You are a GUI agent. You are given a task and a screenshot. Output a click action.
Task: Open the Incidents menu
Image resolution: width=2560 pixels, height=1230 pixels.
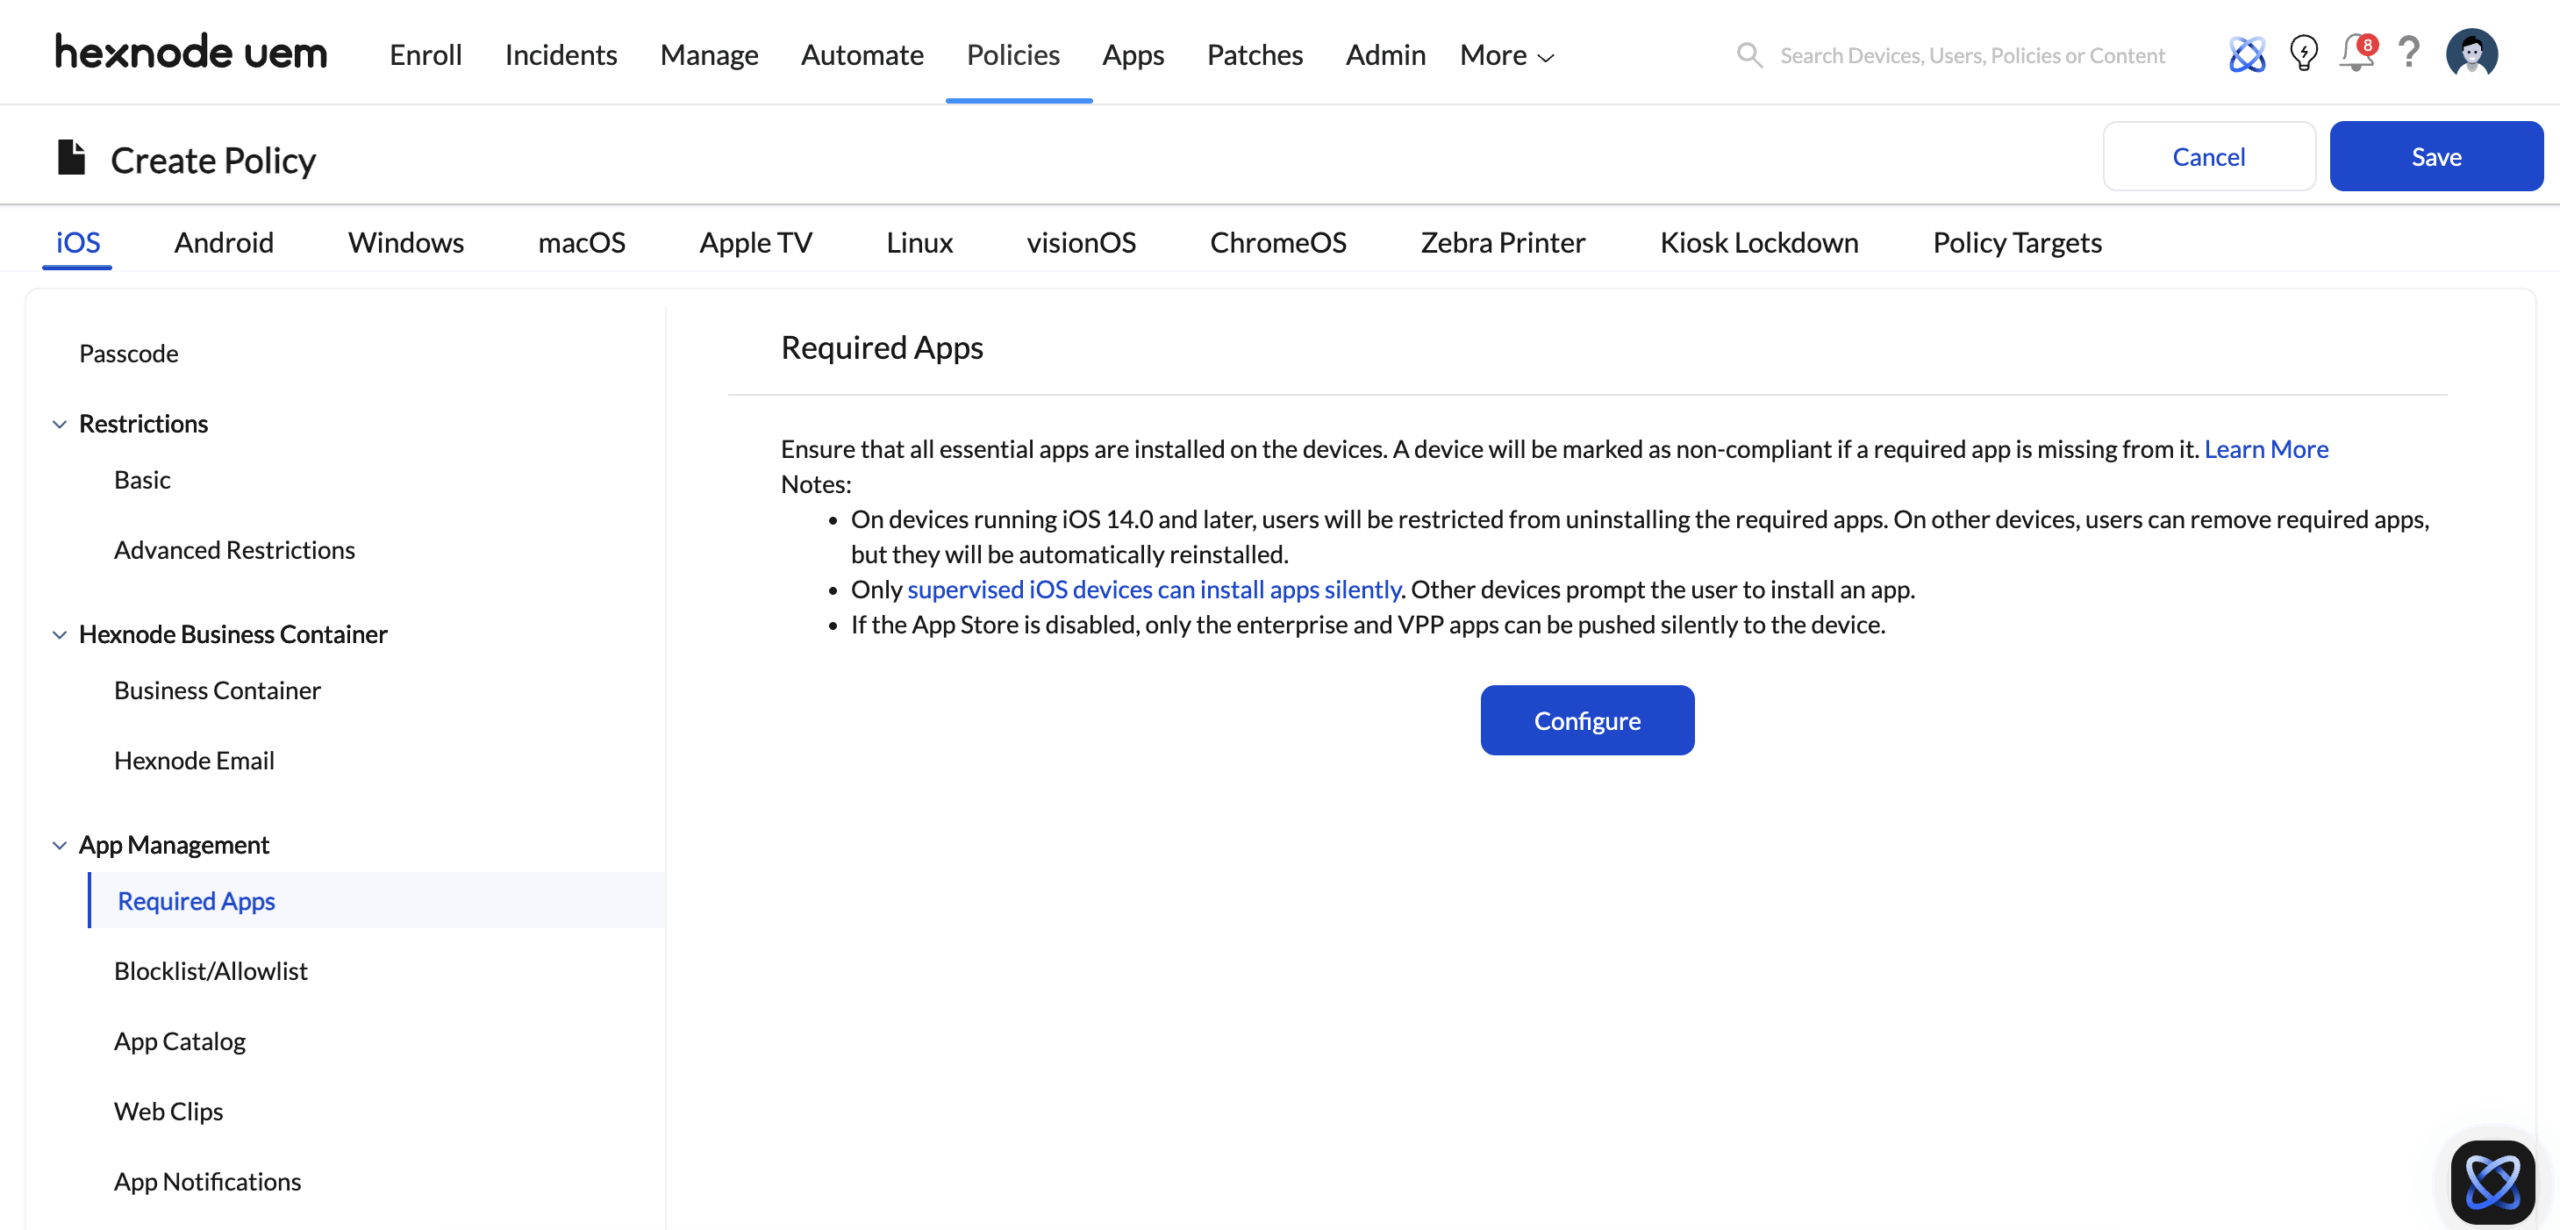click(561, 55)
